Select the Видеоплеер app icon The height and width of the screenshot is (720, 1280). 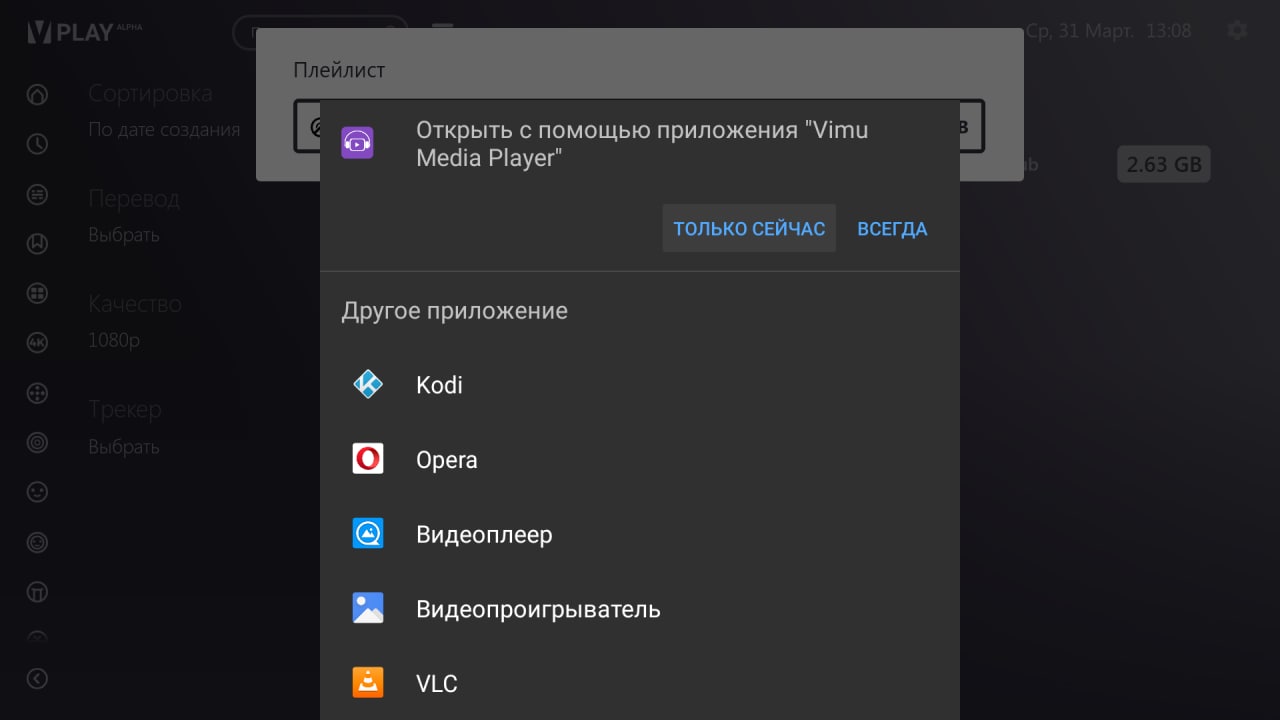pyautogui.click(x=368, y=534)
